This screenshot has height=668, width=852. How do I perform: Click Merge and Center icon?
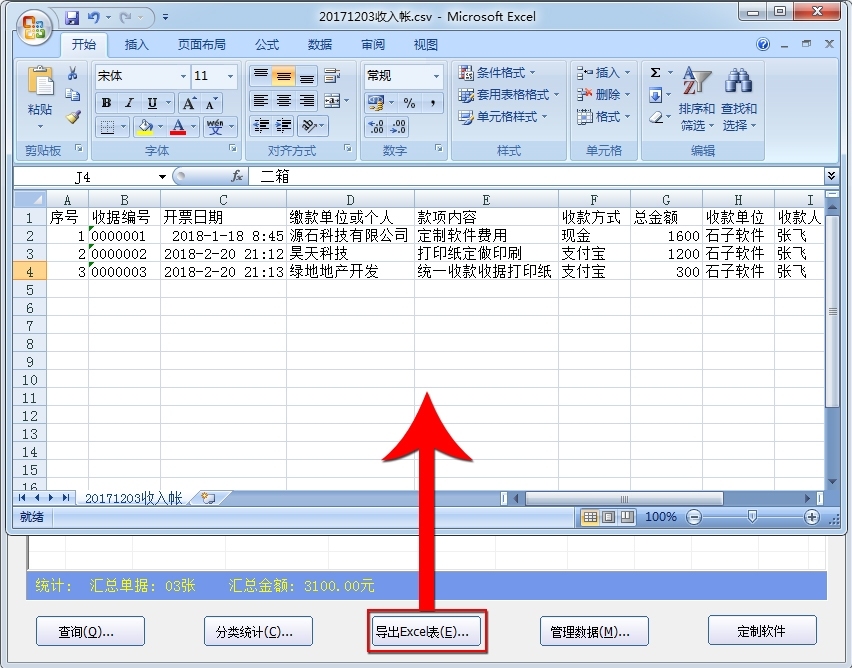pyautogui.click(x=331, y=101)
